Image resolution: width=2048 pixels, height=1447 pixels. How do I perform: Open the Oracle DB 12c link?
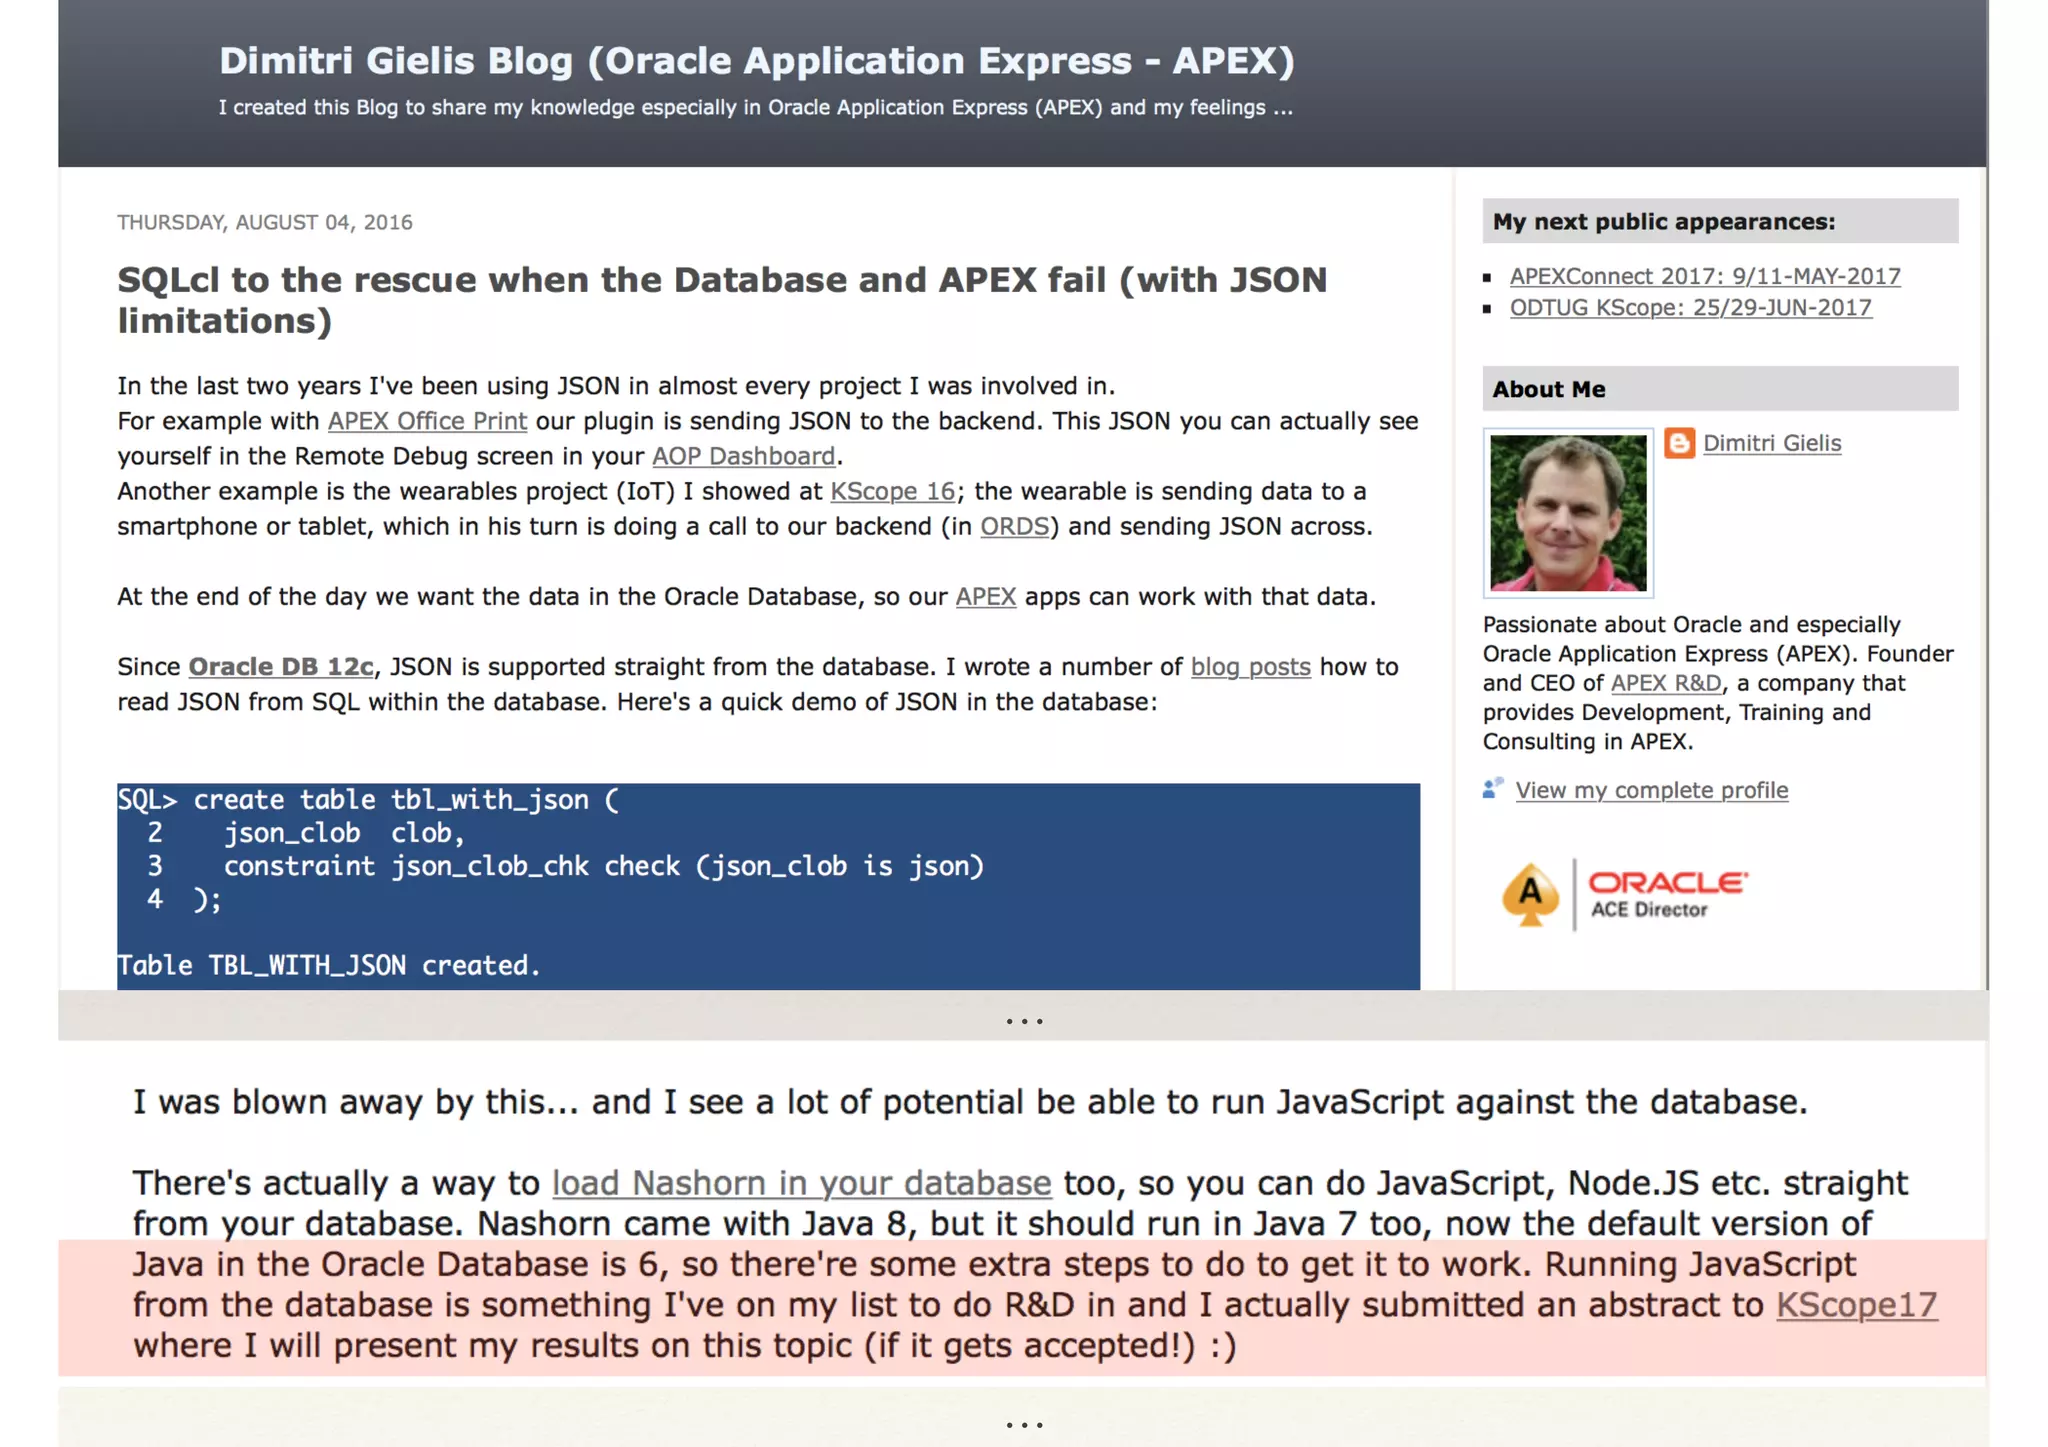click(x=280, y=667)
